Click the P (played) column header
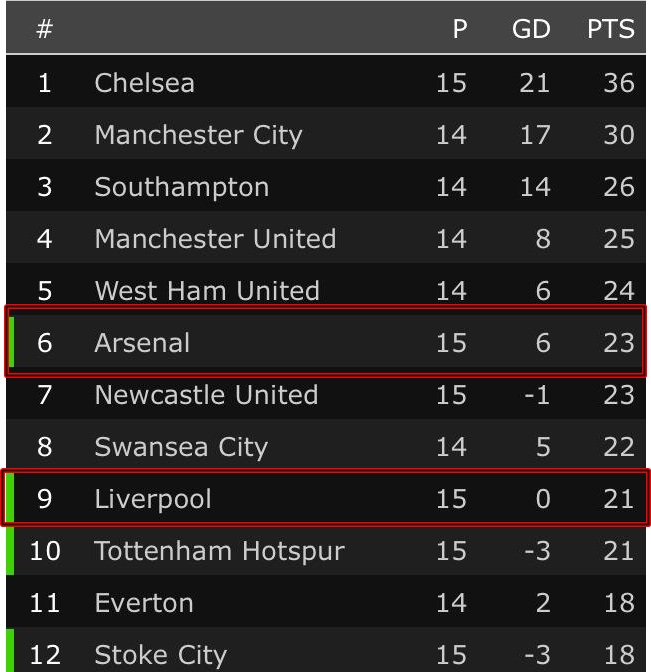This screenshot has height=672, width=651. 460,29
